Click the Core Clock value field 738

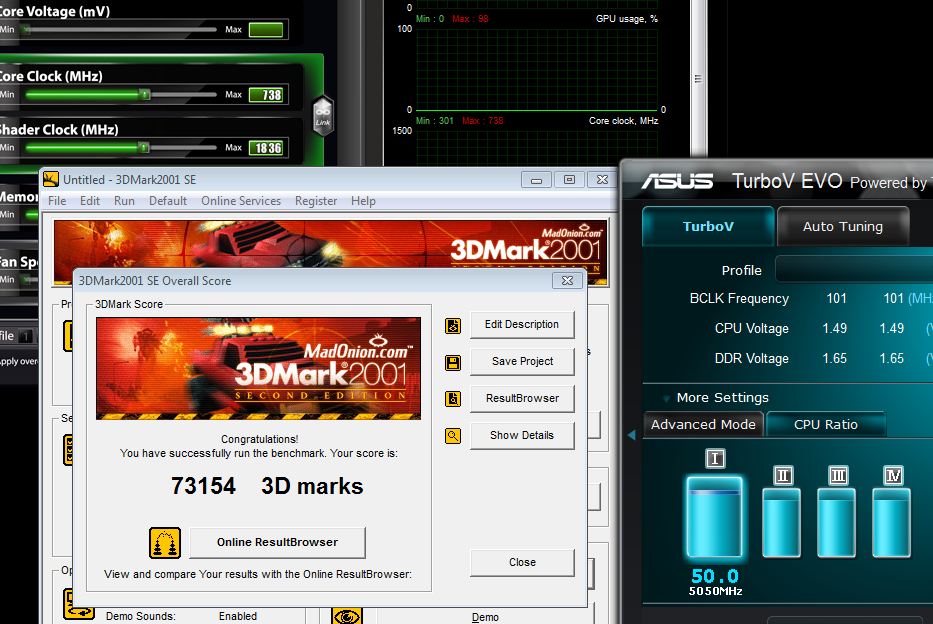point(265,95)
